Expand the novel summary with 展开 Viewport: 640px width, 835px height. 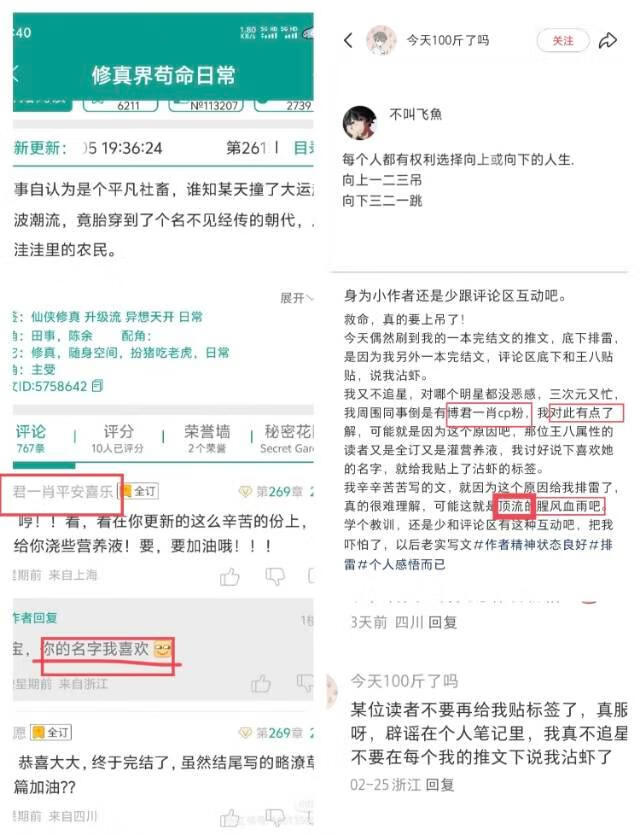click(x=297, y=298)
